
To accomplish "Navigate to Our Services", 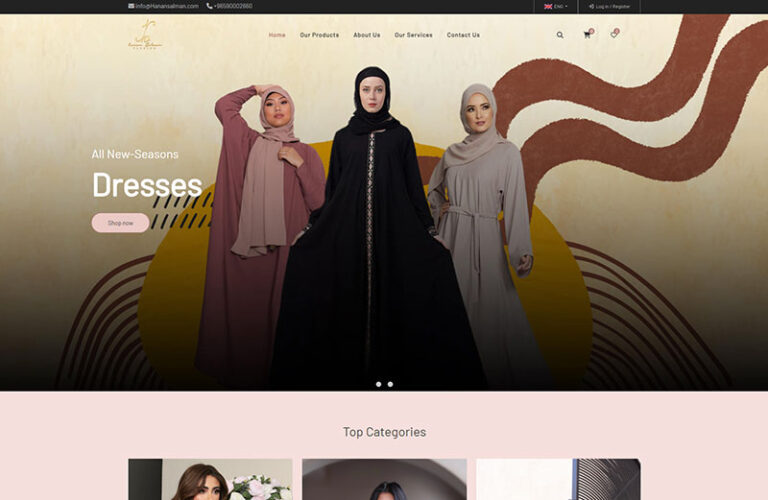I will [413, 35].
